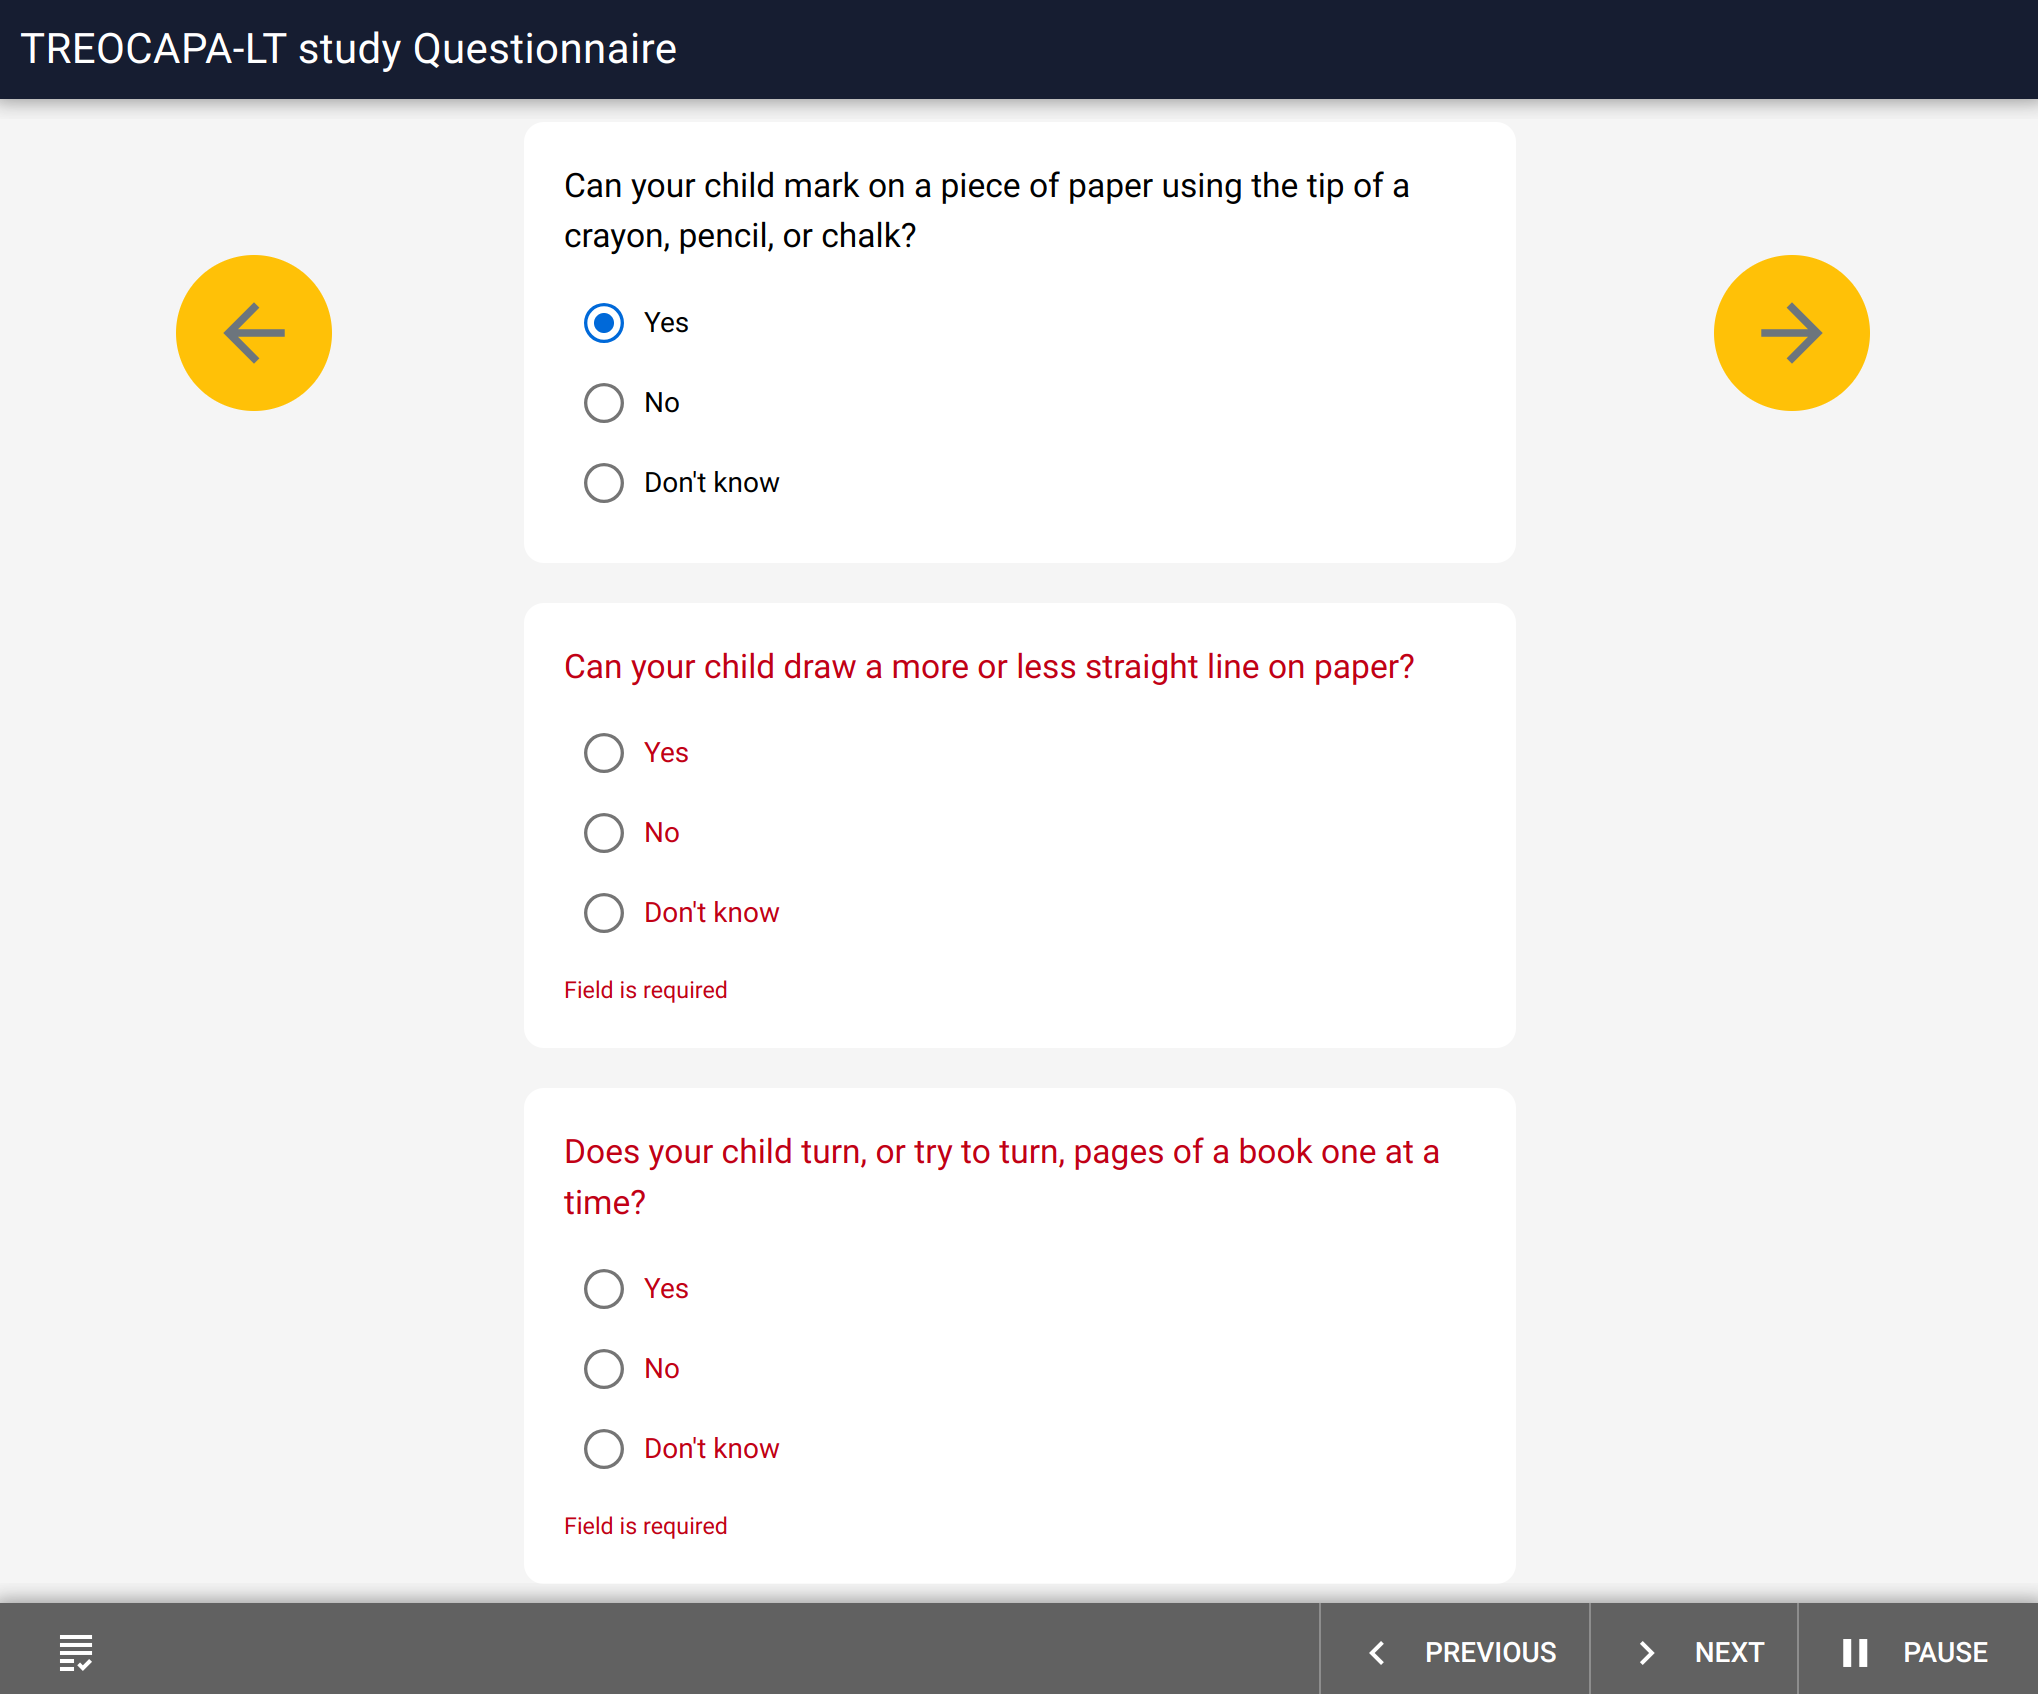Screen dimensions: 2038x1694
Task: Select Yes for drawing straight line question
Action: 604,753
